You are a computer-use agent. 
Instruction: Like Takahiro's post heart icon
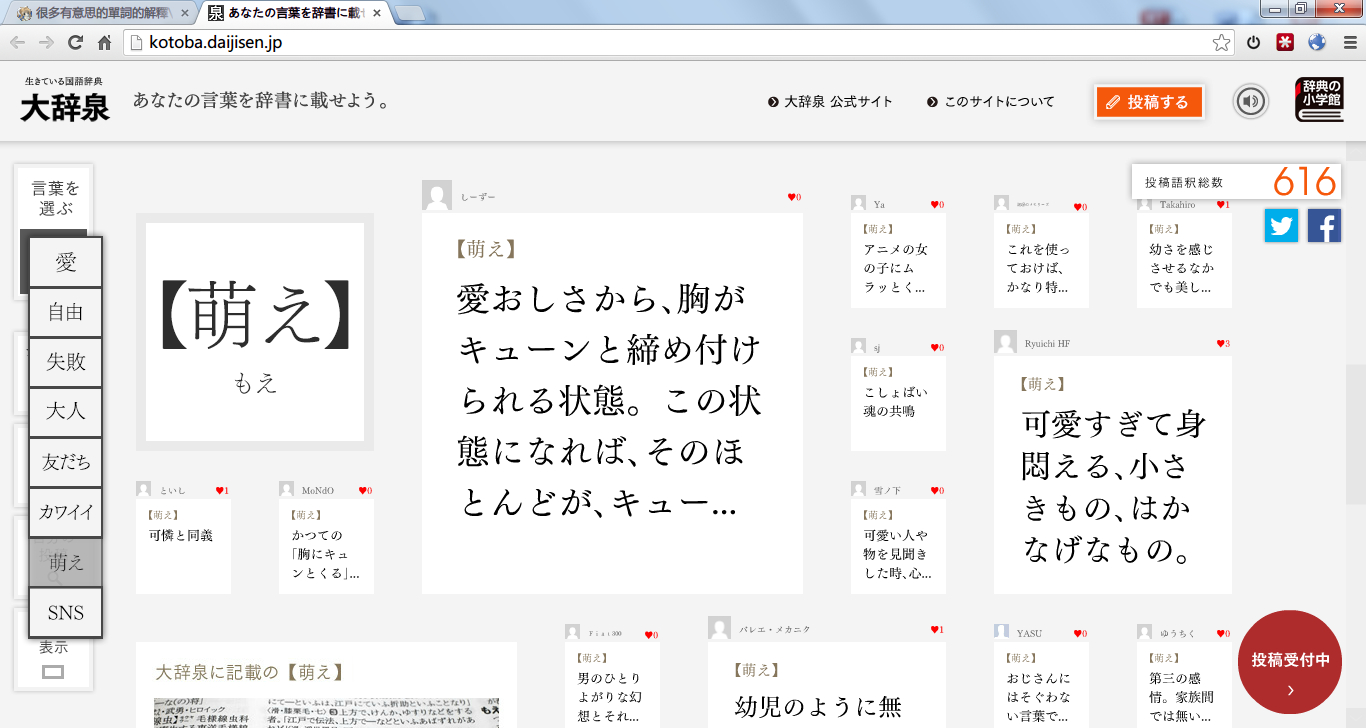tap(1223, 204)
